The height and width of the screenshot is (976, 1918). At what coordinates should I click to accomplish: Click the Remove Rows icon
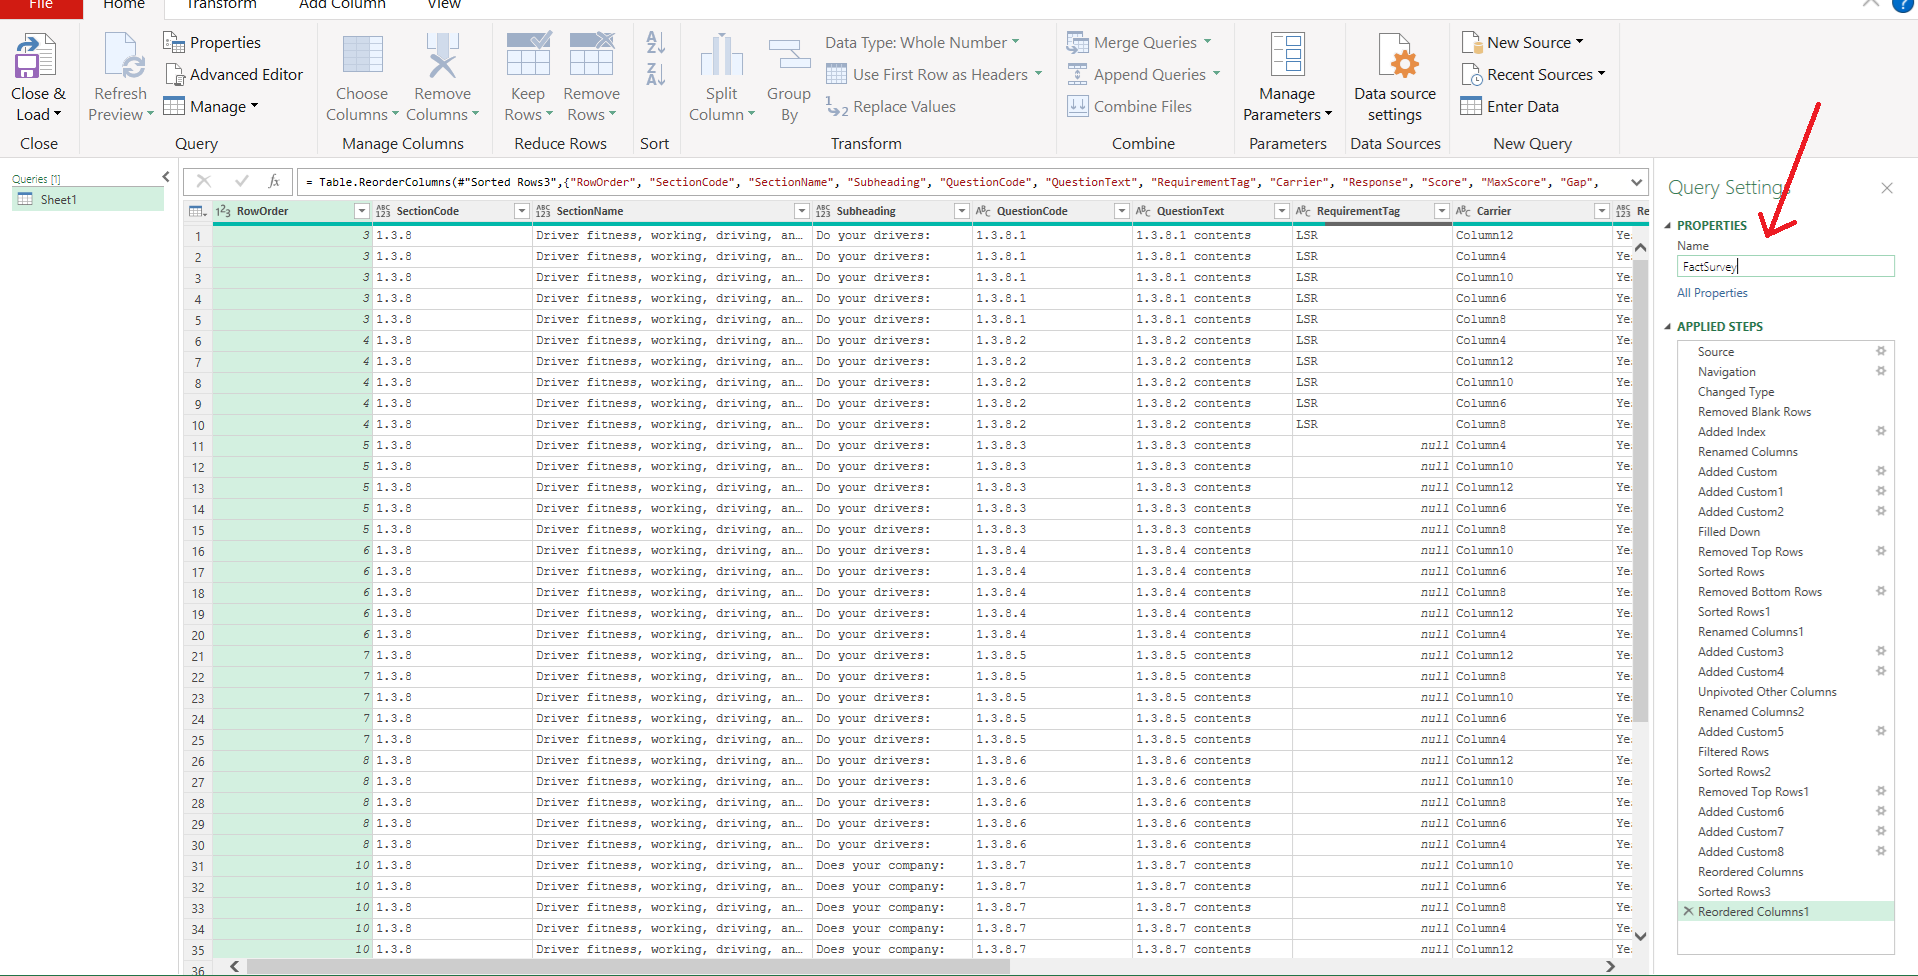[591, 55]
